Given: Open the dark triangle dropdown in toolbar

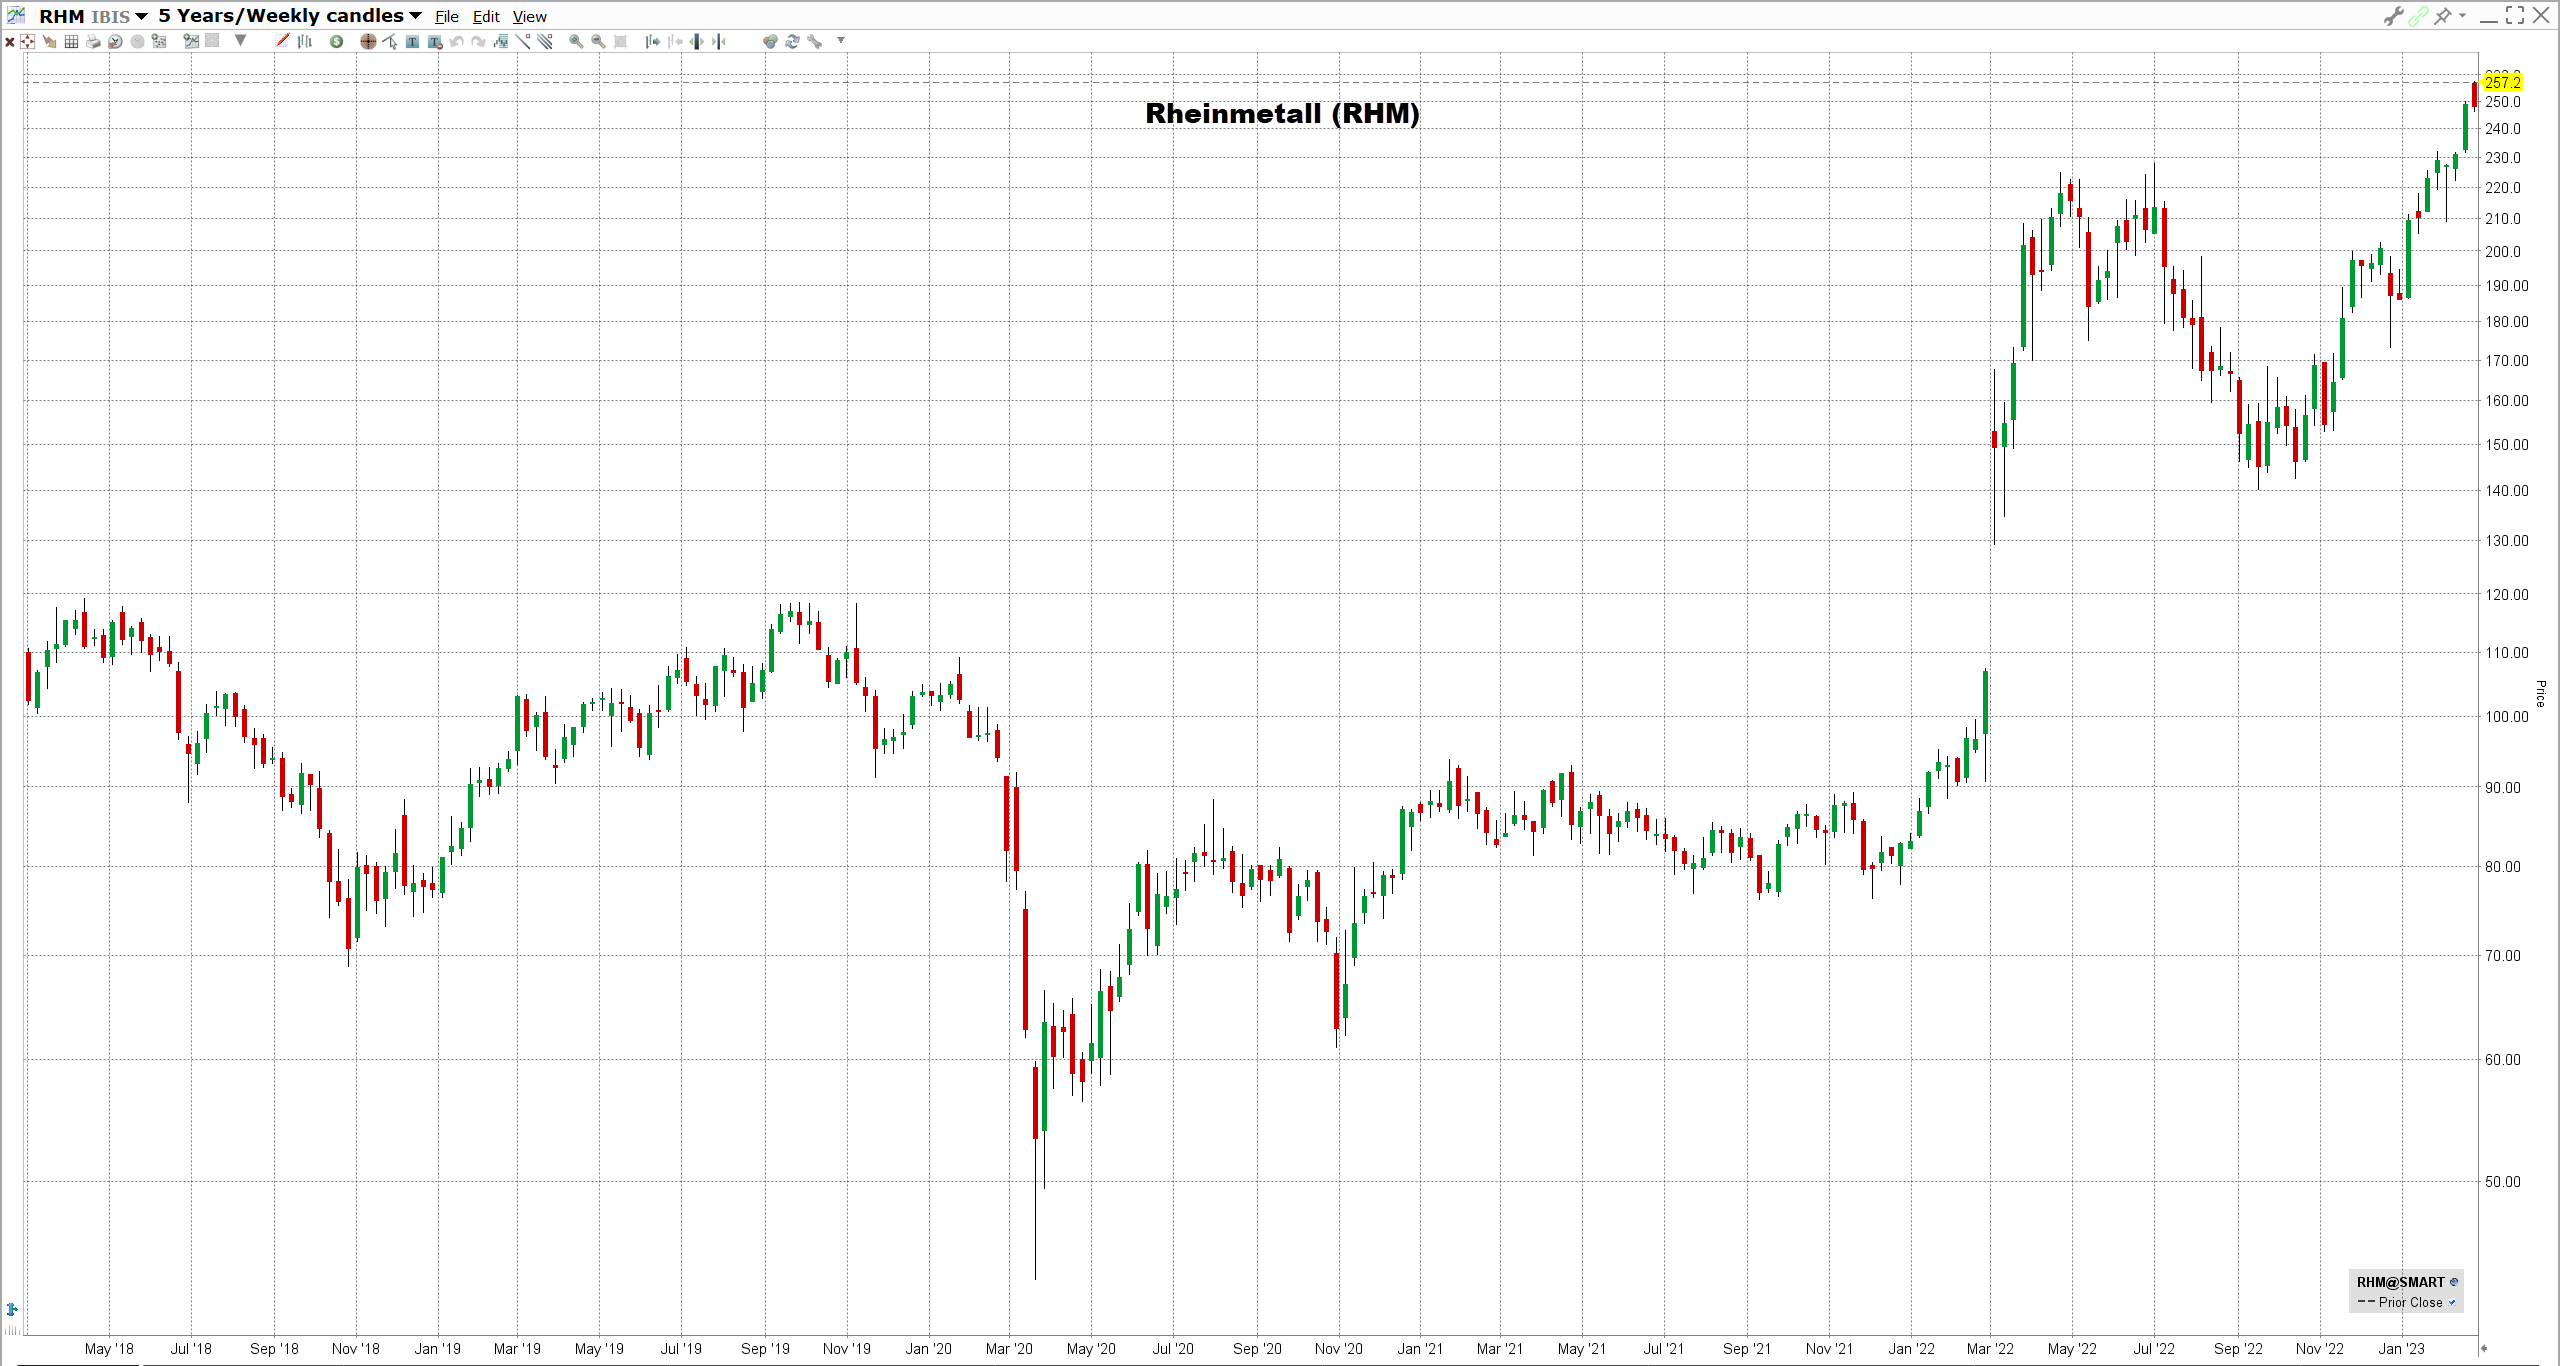Looking at the screenshot, I should coord(241,41).
